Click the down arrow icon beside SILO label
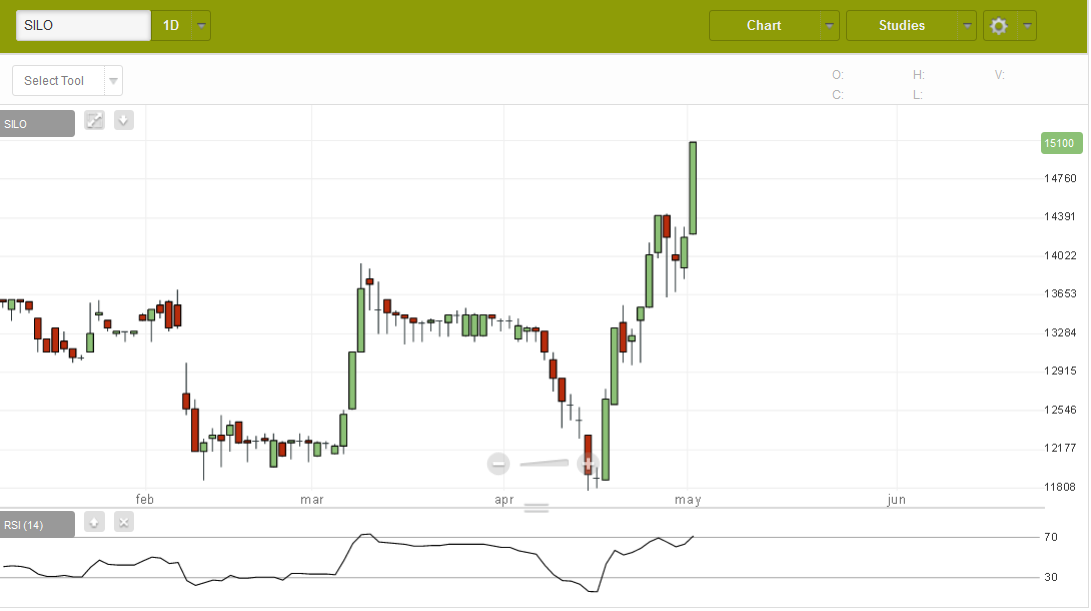The image size is (1091, 611). tap(123, 121)
